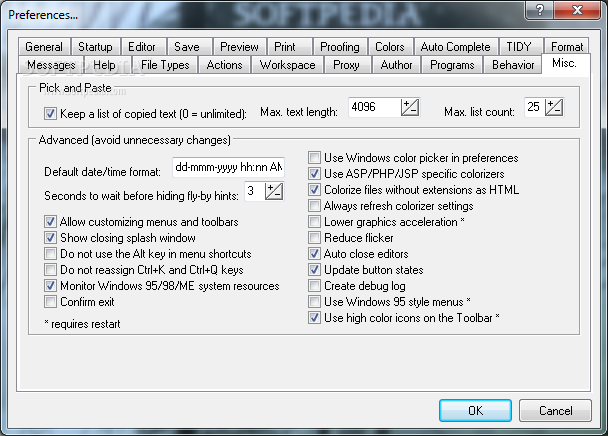Open the Workspace tab
Viewport: 608px width, 436px height.
(287, 66)
